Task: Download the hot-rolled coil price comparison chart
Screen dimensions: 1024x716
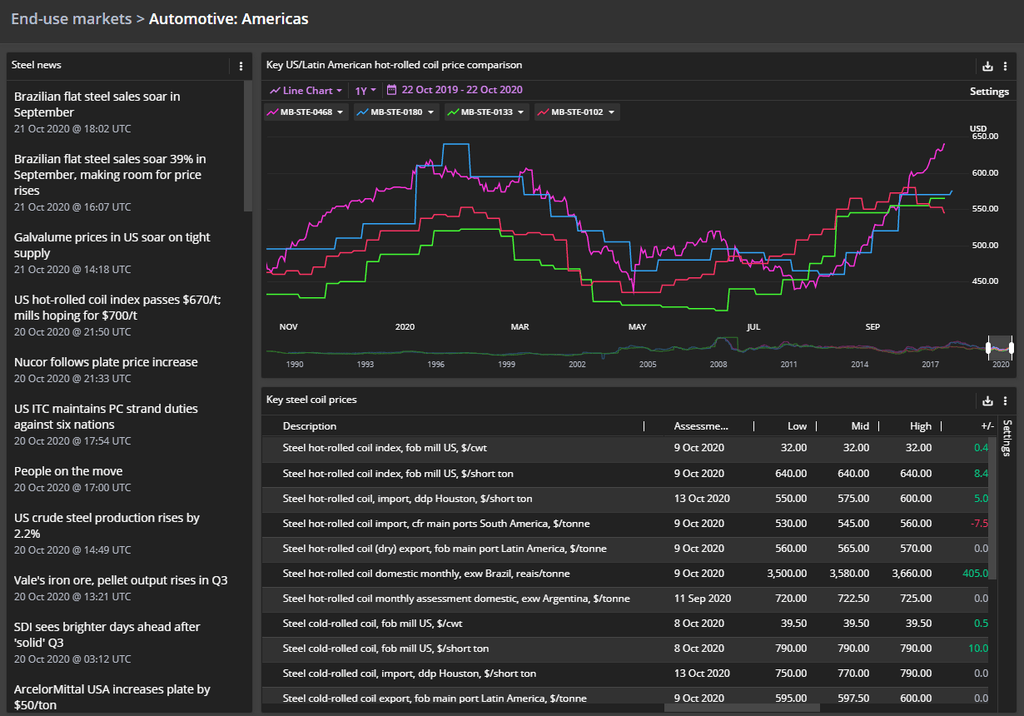Action: (988, 66)
